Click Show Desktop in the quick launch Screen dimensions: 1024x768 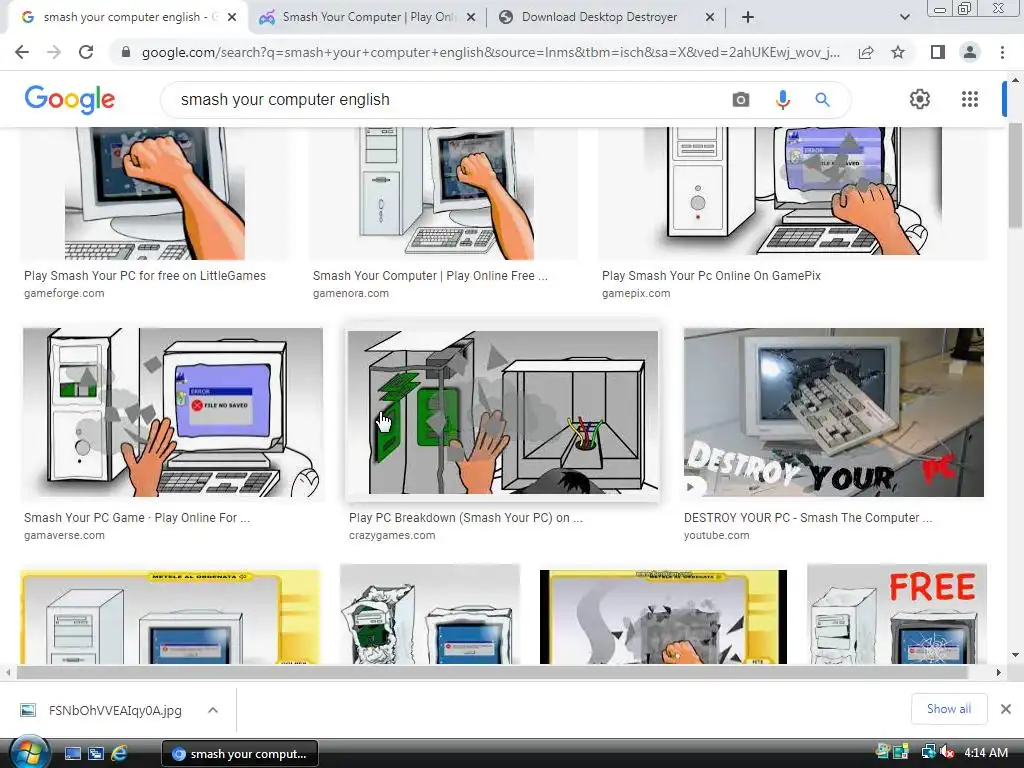(72, 753)
